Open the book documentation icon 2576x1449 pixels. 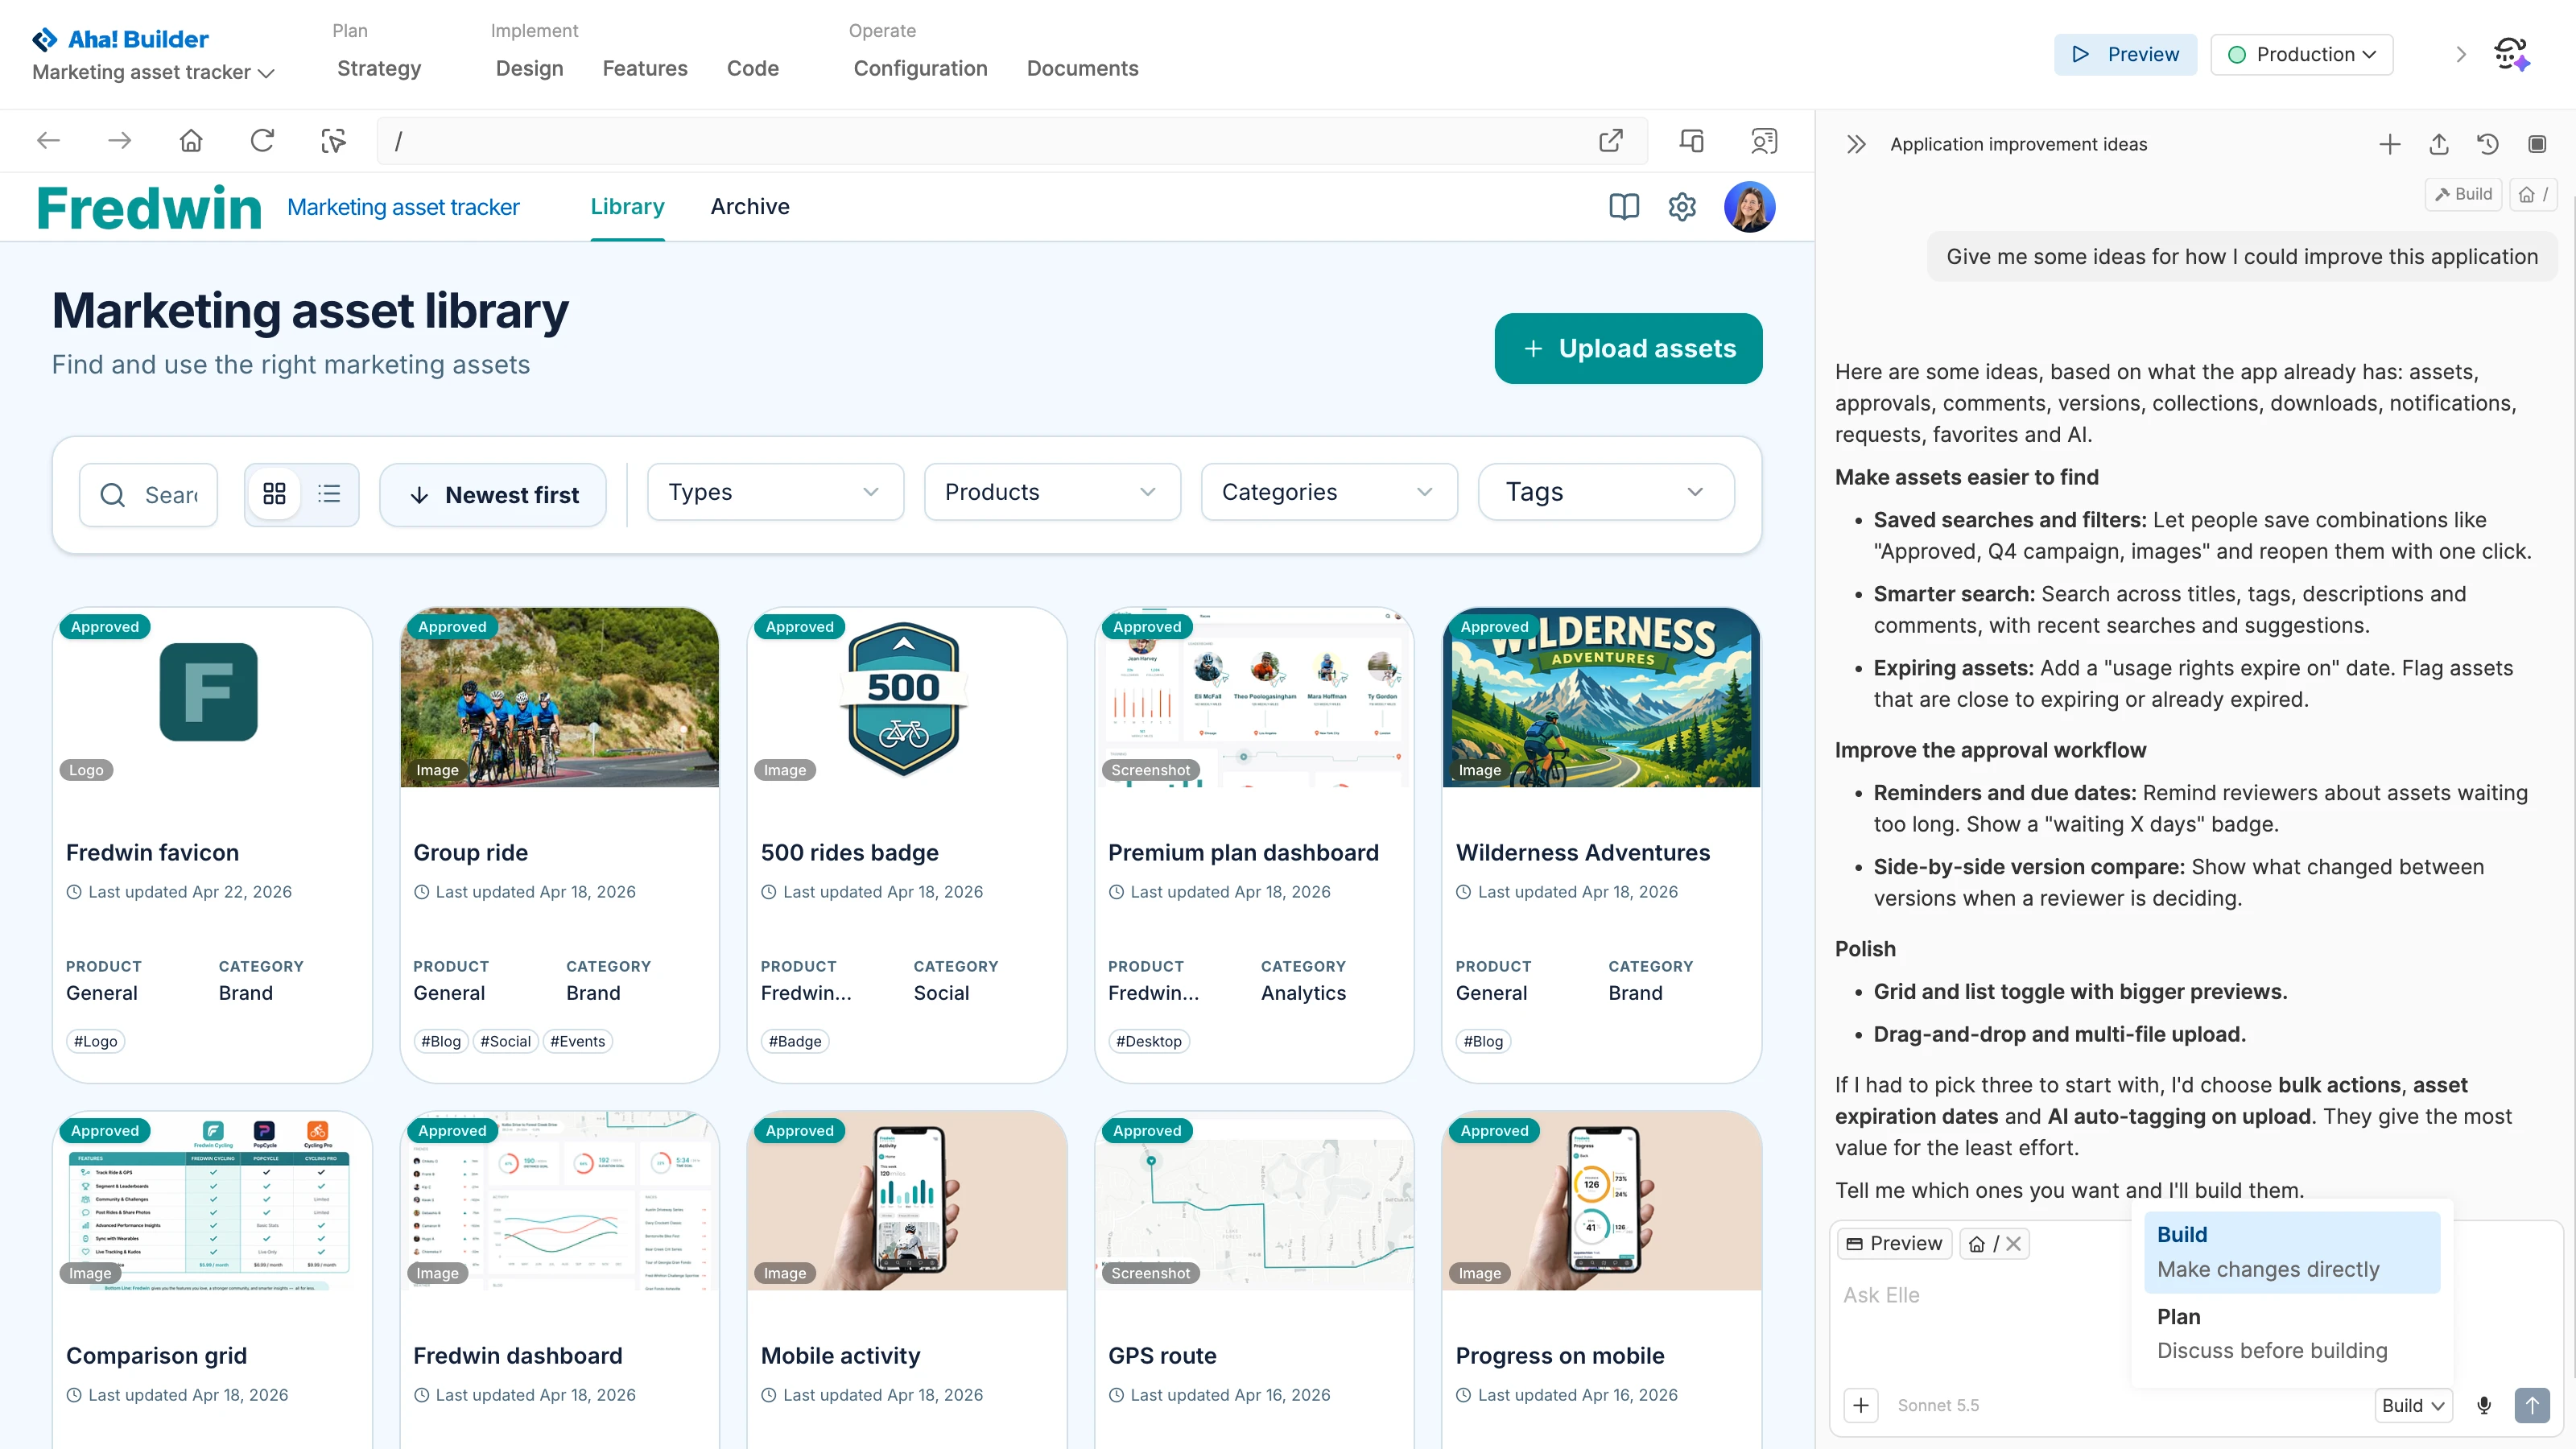pos(1624,207)
